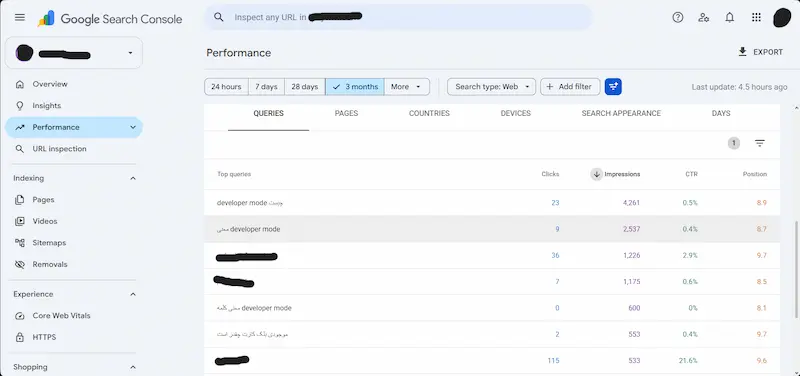Click the Videos icon in sidebar
Image resolution: width=800 pixels, height=376 pixels.
click(x=20, y=221)
